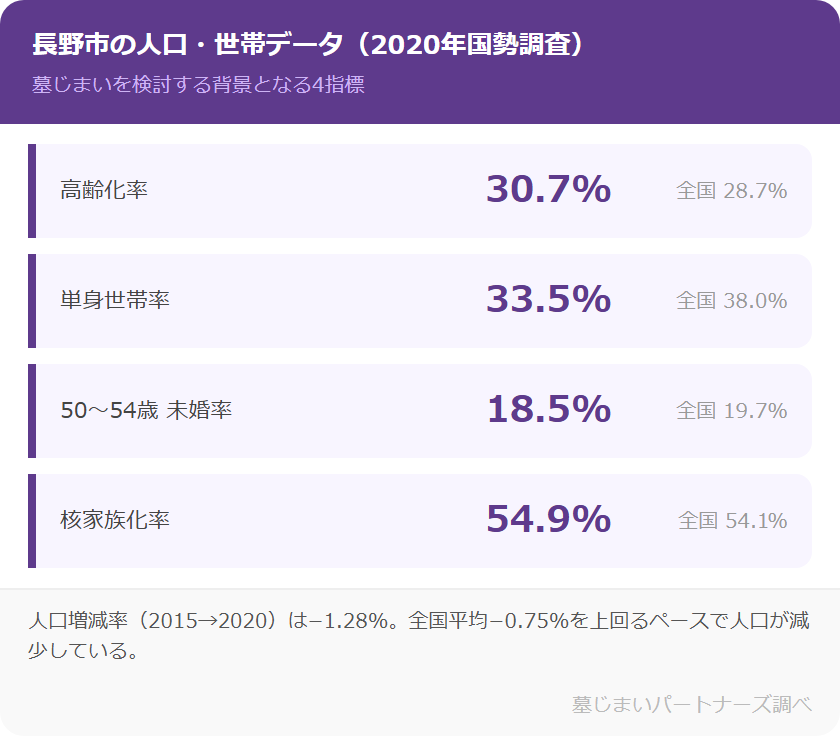Image resolution: width=840 pixels, height=738 pixels.
Task: Select the 単身世帯率 label
Action: [x=115, y=300]
